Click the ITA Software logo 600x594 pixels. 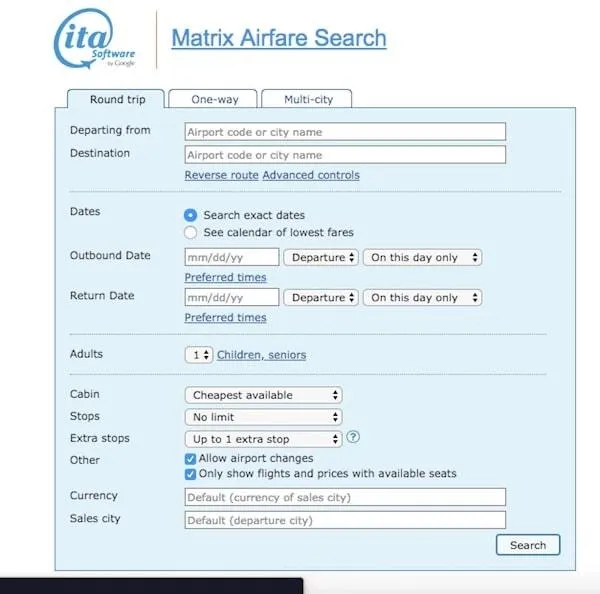tap(95, 39)
